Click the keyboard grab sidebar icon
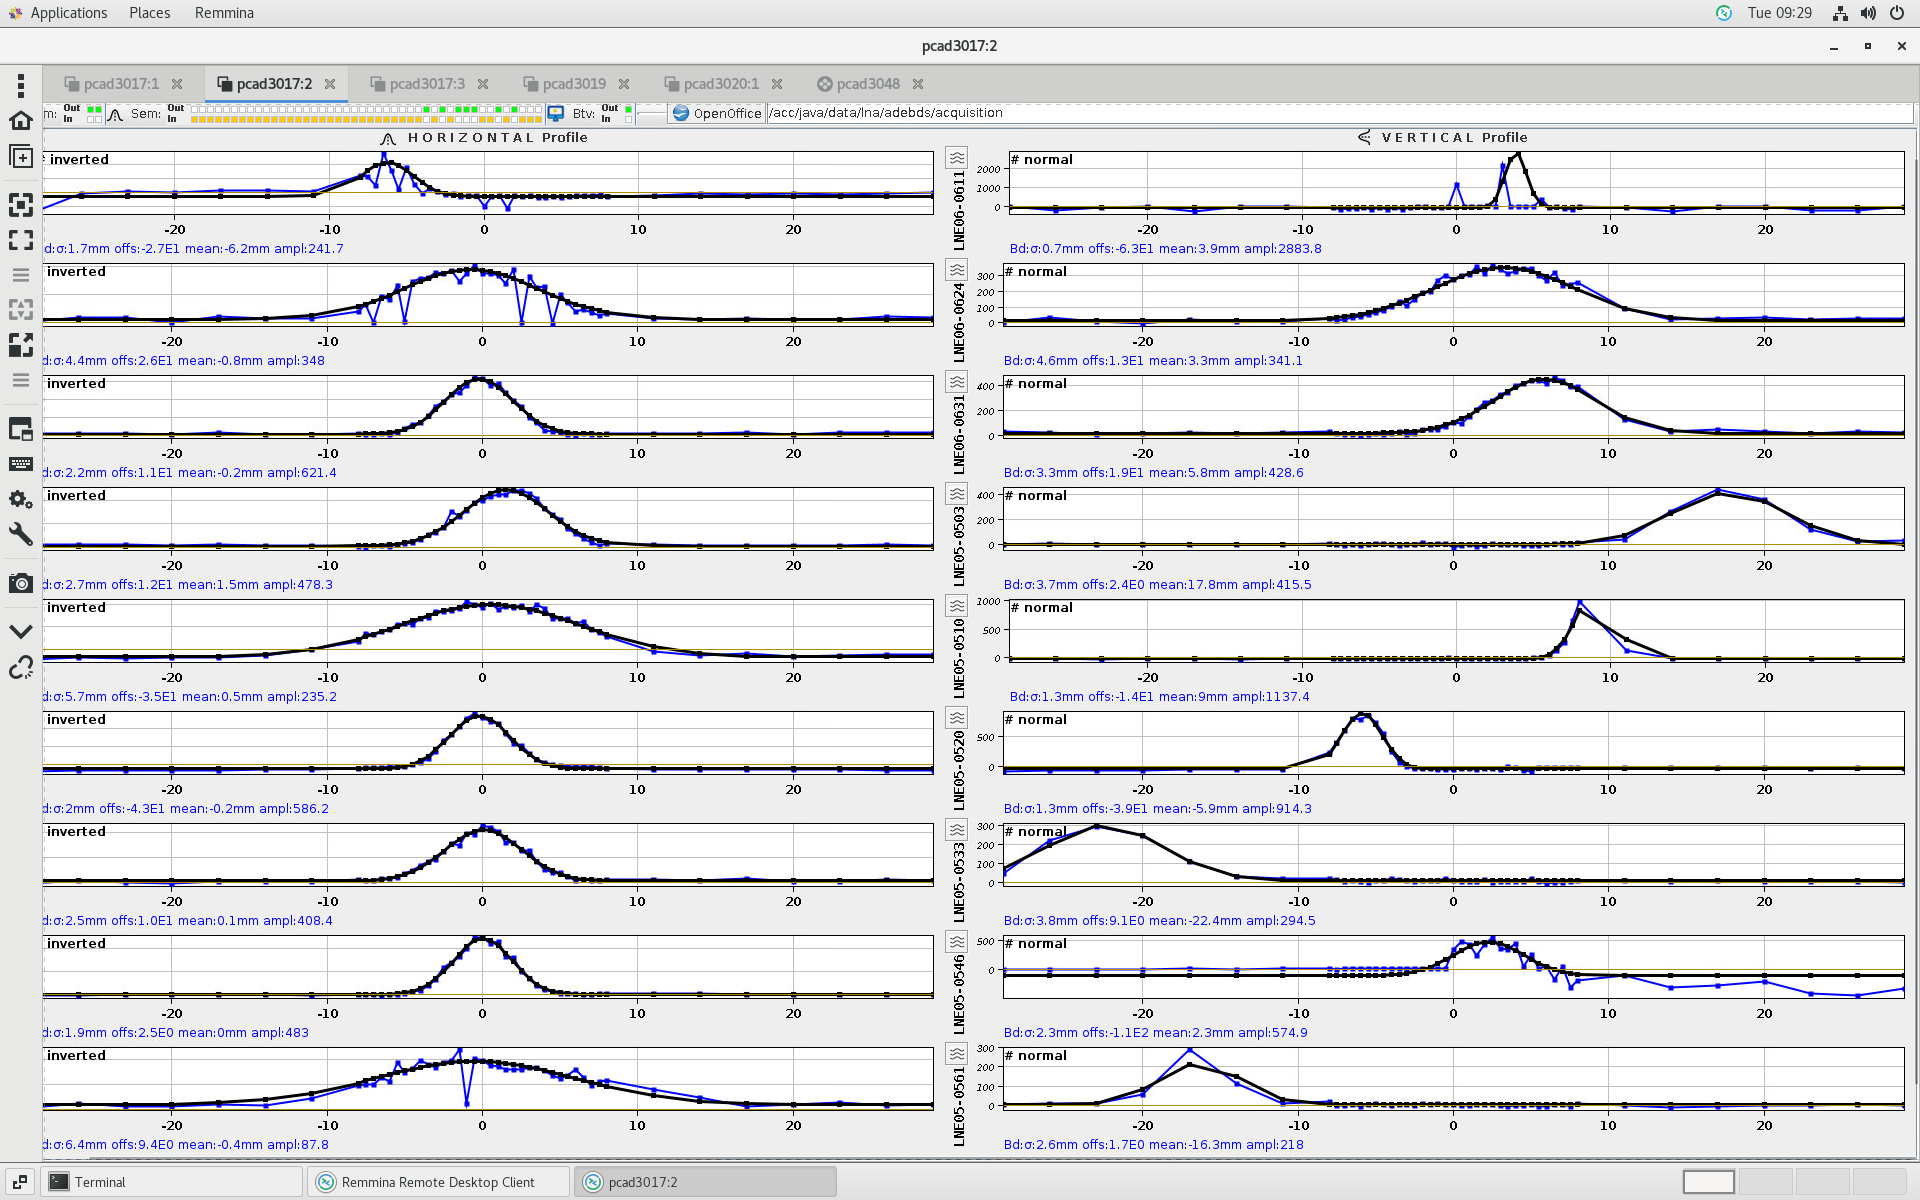The height and width of the screenshot is (1200, 1920). 20,464
